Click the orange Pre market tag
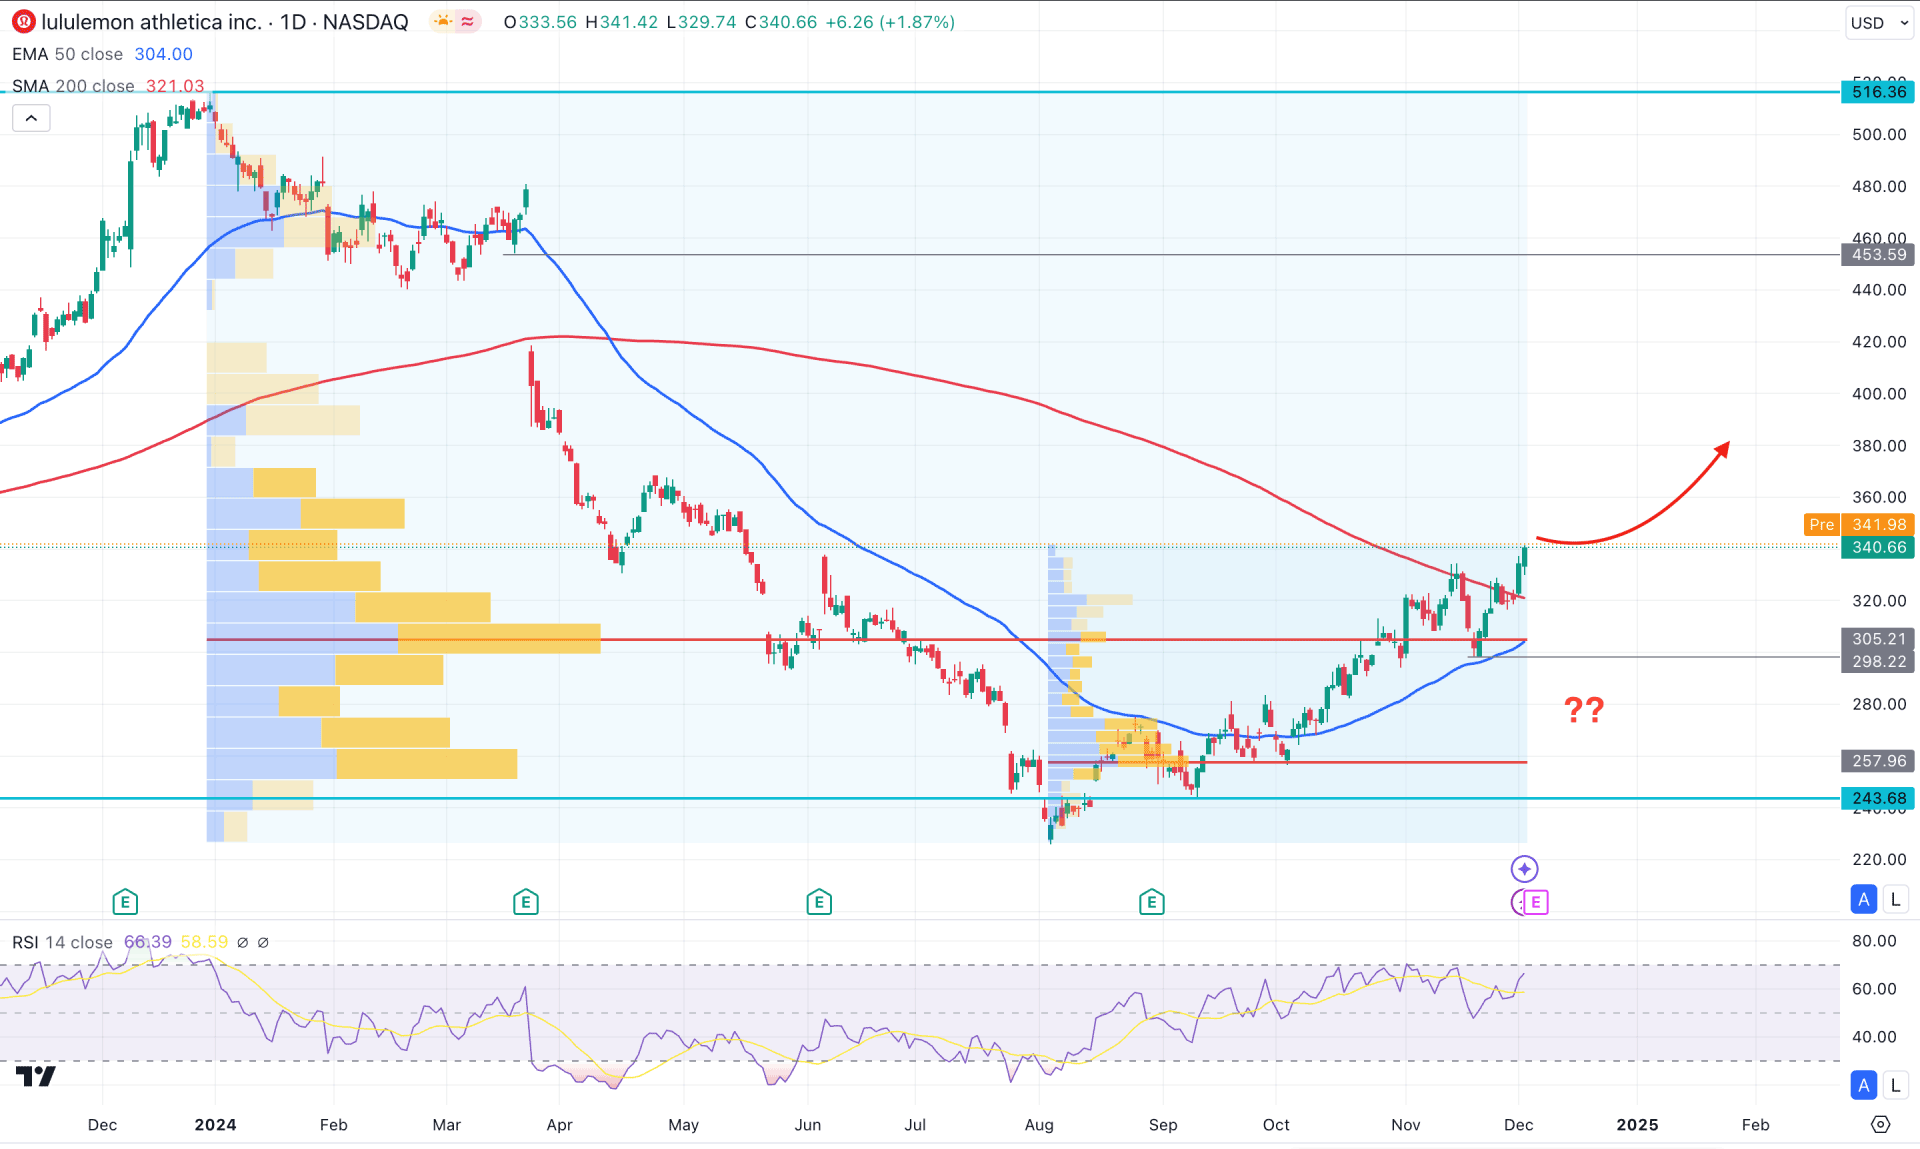The width and height of the screenshot is (1920, 1149). coord(1822,525)
